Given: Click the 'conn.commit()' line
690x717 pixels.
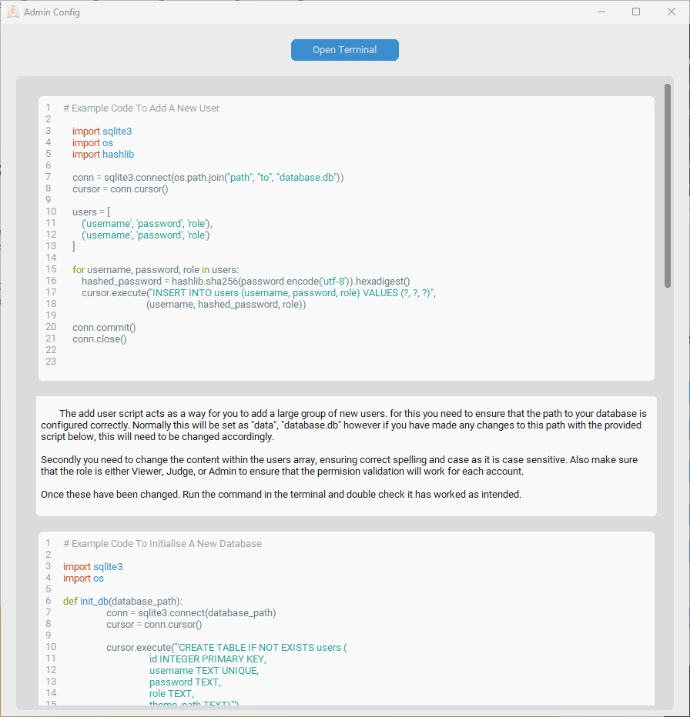Looking at the screenshot, I should tap(104, 327).
